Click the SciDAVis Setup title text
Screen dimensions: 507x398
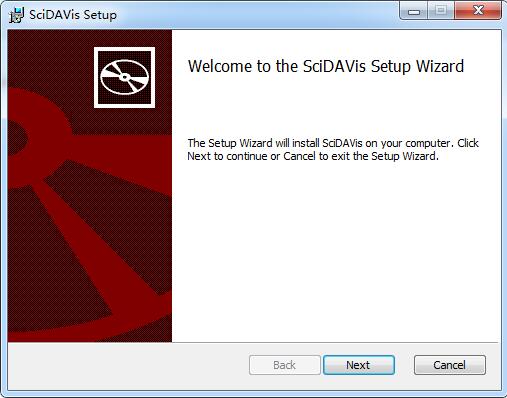tap(73, 15)
